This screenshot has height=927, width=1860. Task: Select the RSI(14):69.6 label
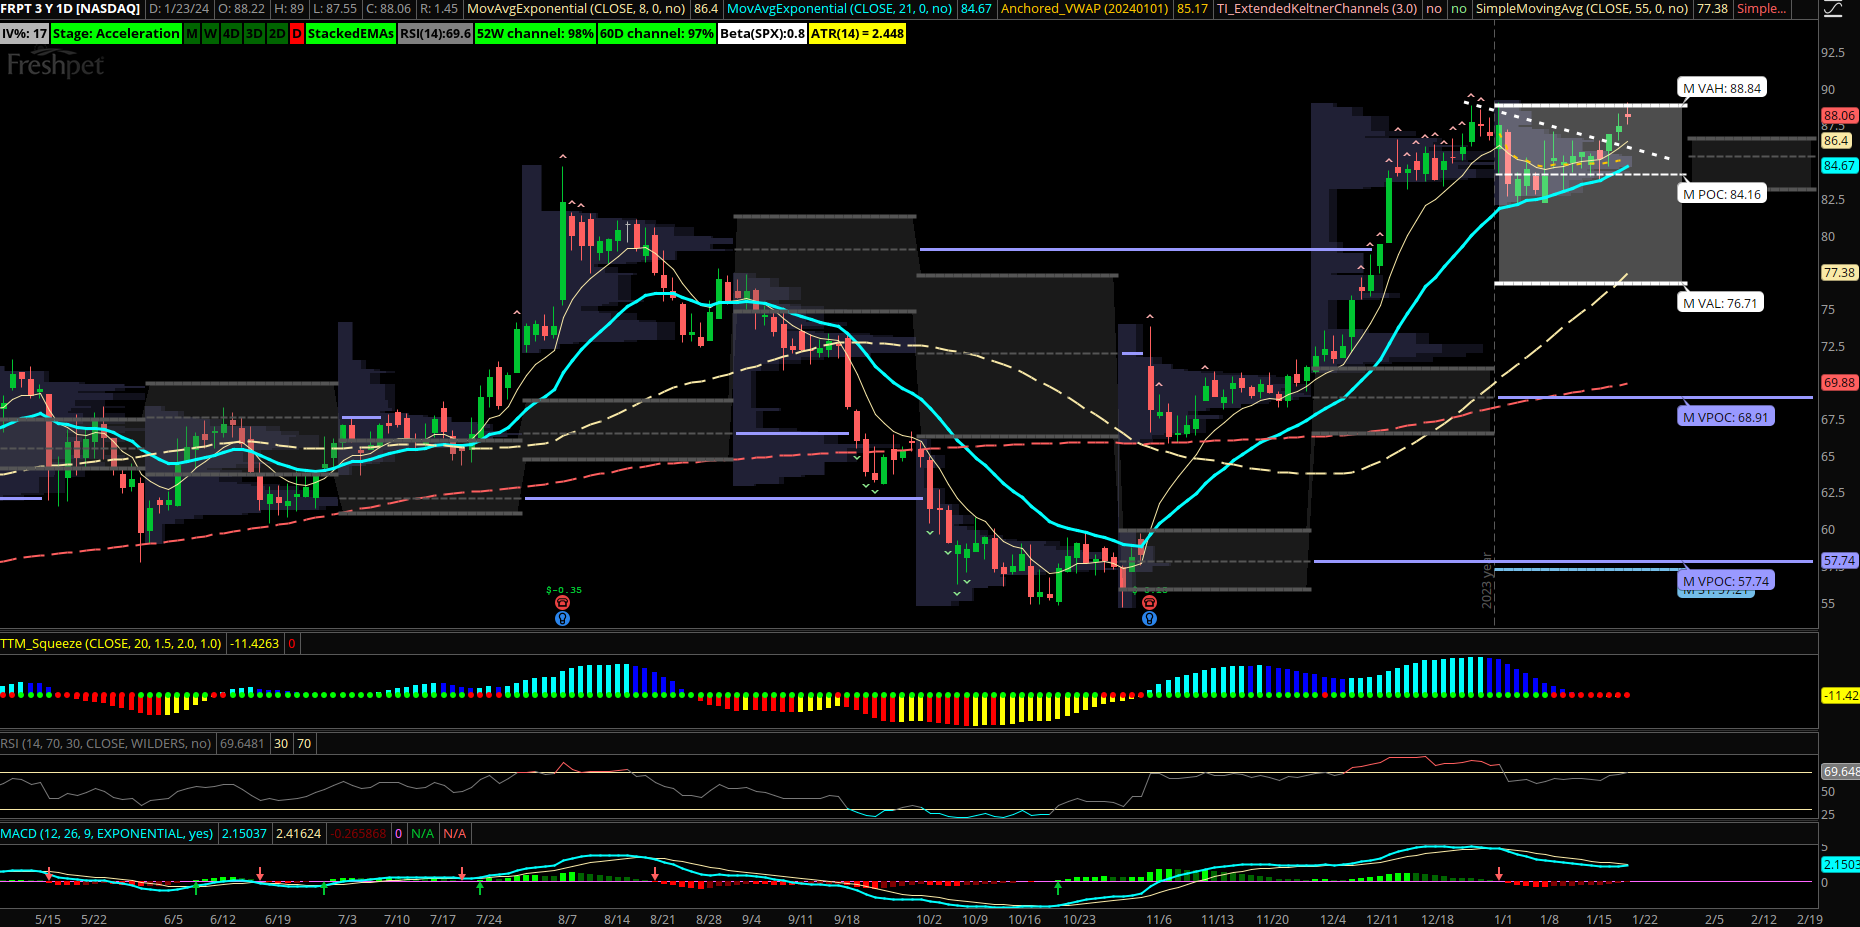[435, 33]
